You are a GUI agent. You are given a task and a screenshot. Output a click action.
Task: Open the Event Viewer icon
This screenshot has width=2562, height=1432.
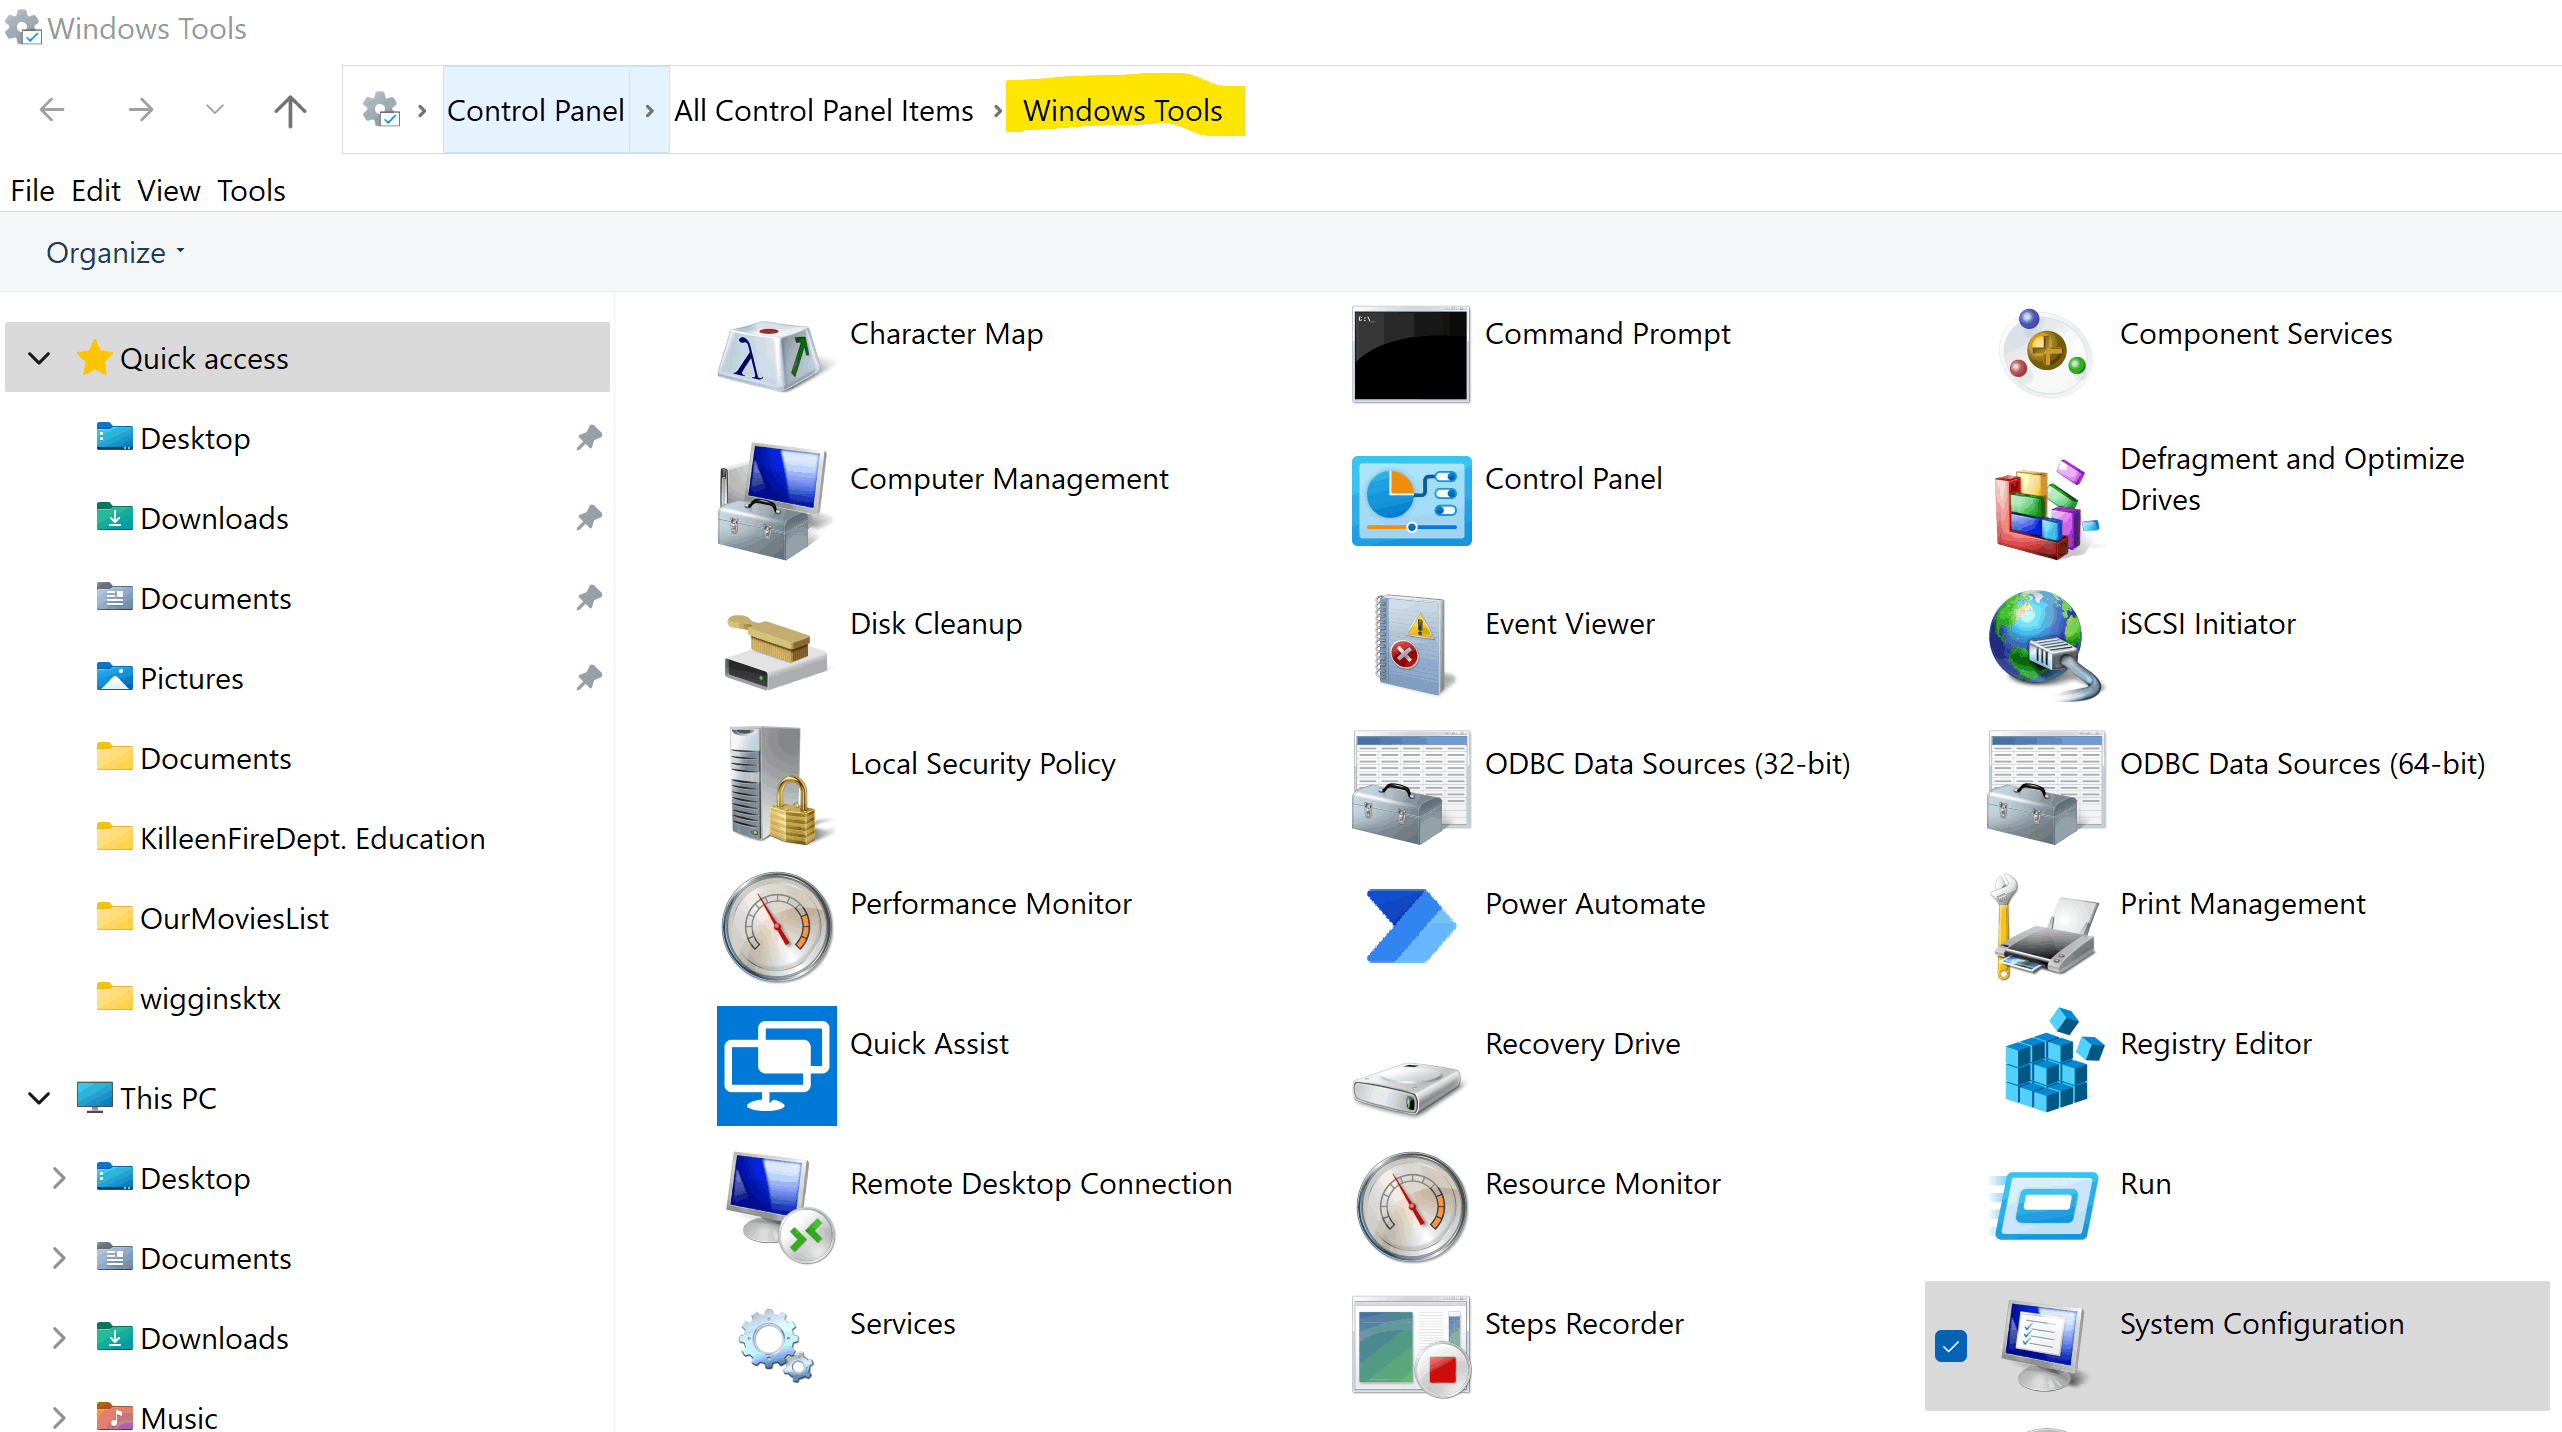point(1410,643)
